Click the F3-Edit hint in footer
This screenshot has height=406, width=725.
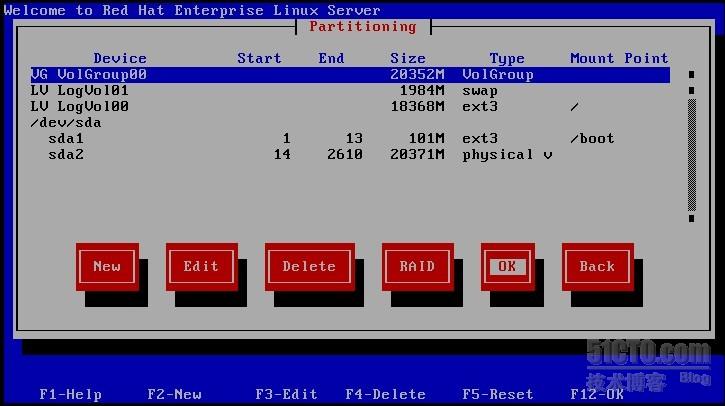coord(286,394)
